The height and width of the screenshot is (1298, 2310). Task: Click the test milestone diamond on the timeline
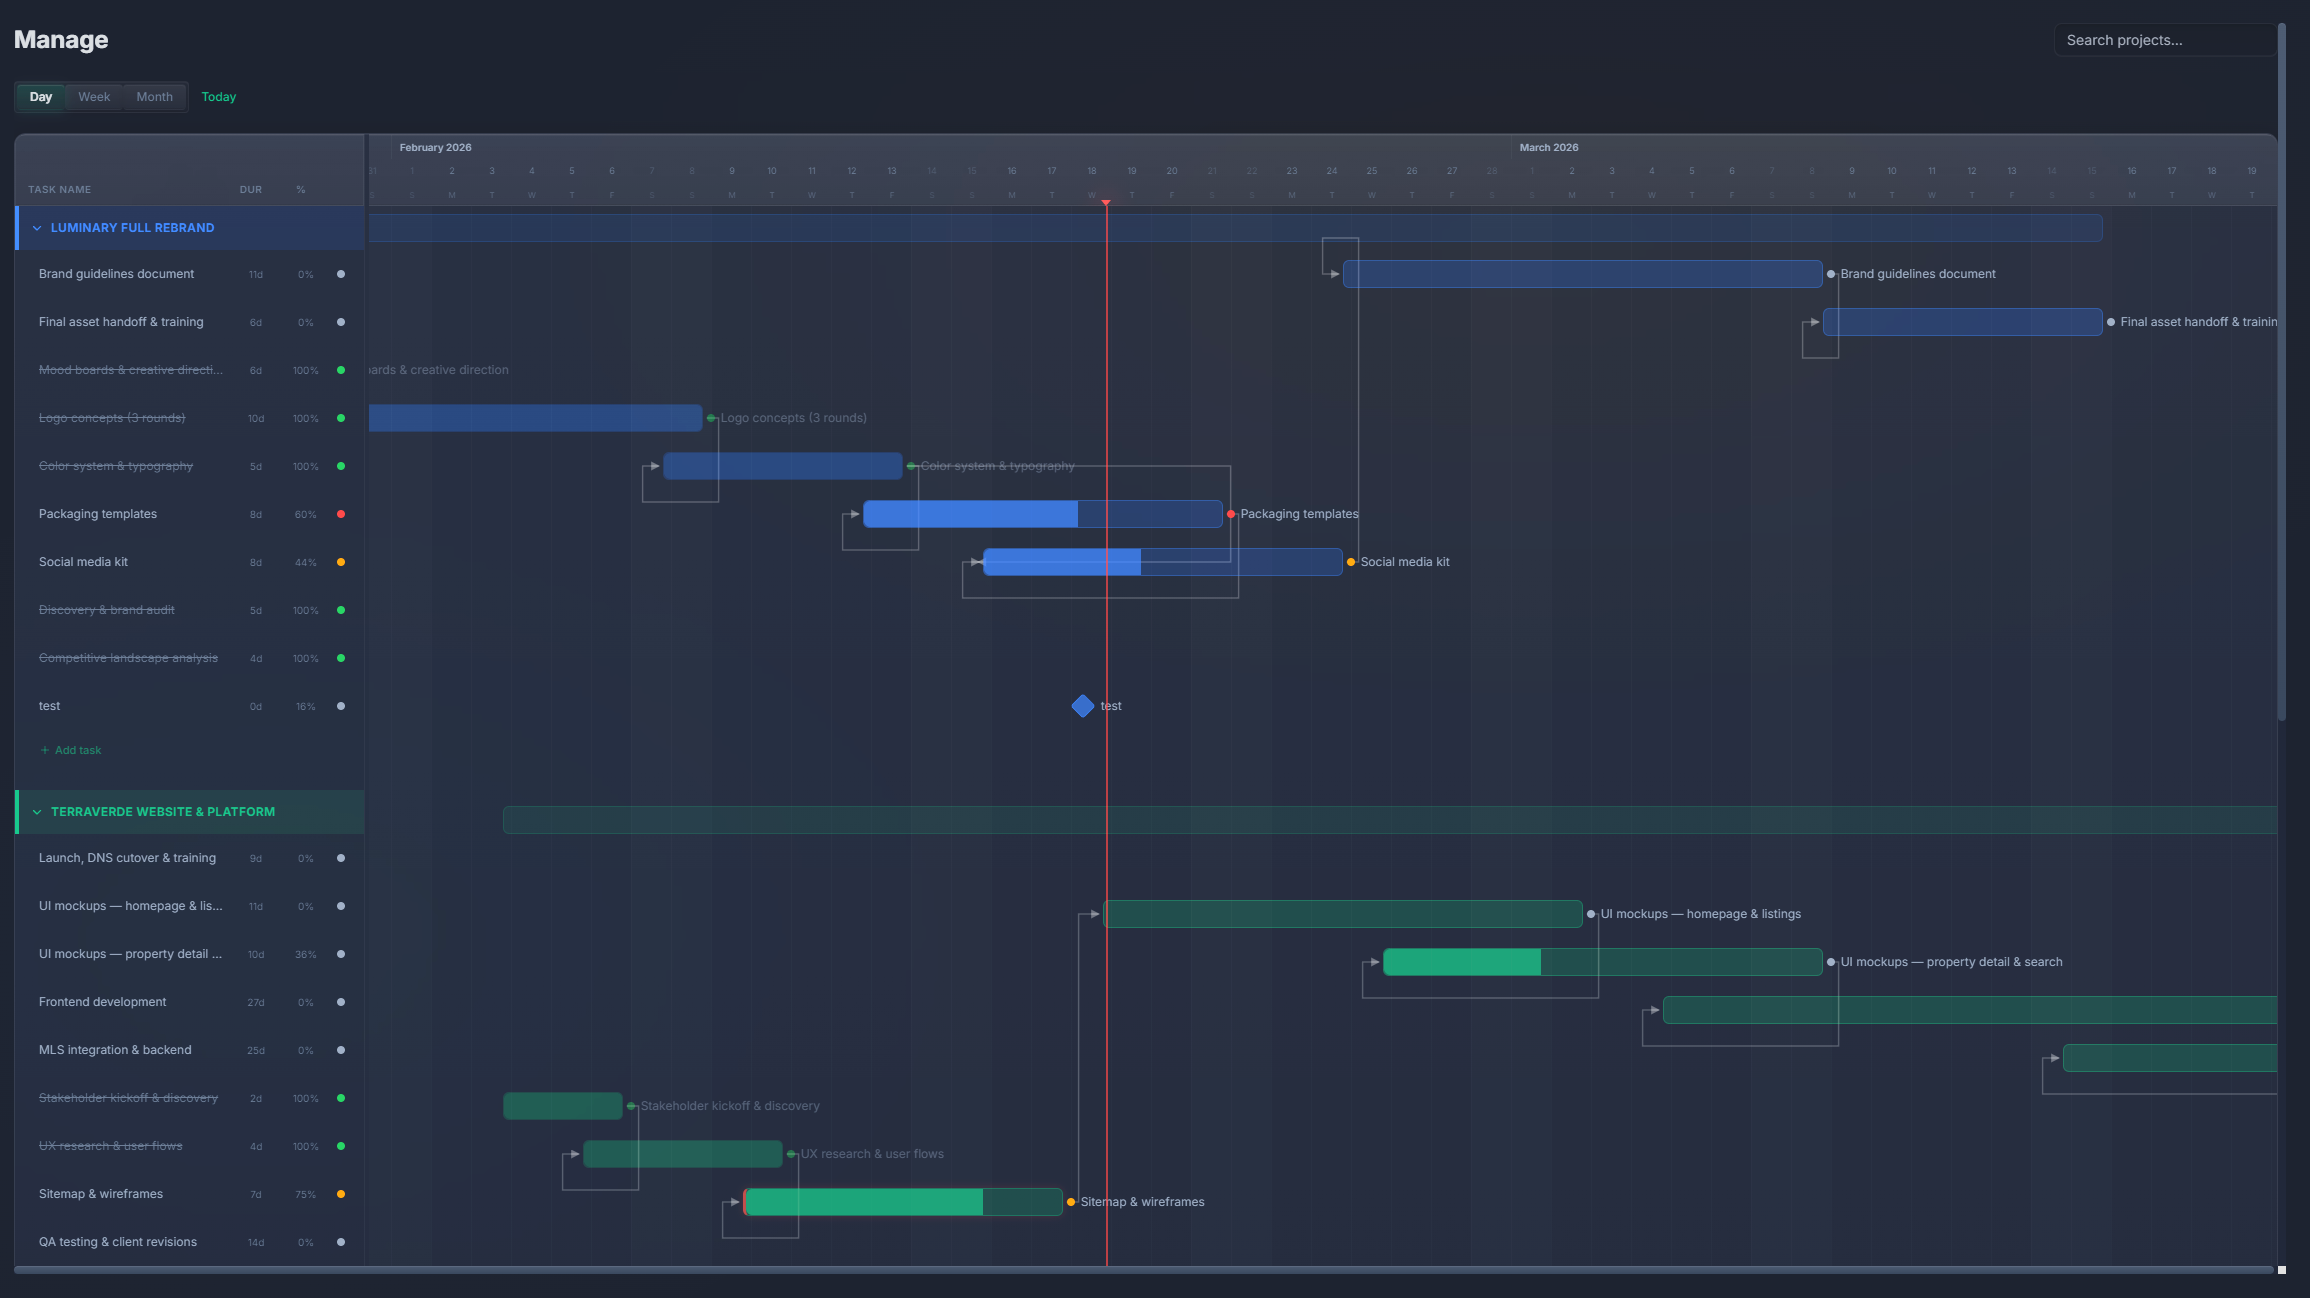1082,706
